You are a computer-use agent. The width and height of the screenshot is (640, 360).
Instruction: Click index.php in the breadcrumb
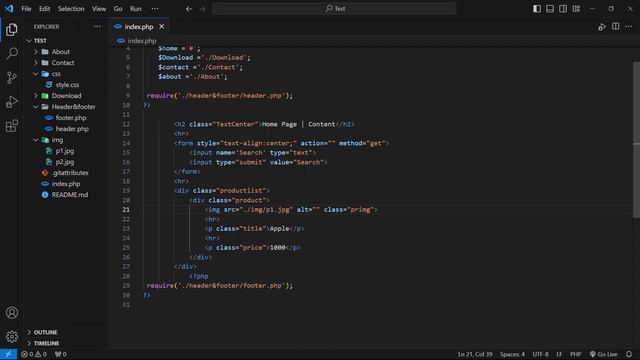click(x=142, y=41)
